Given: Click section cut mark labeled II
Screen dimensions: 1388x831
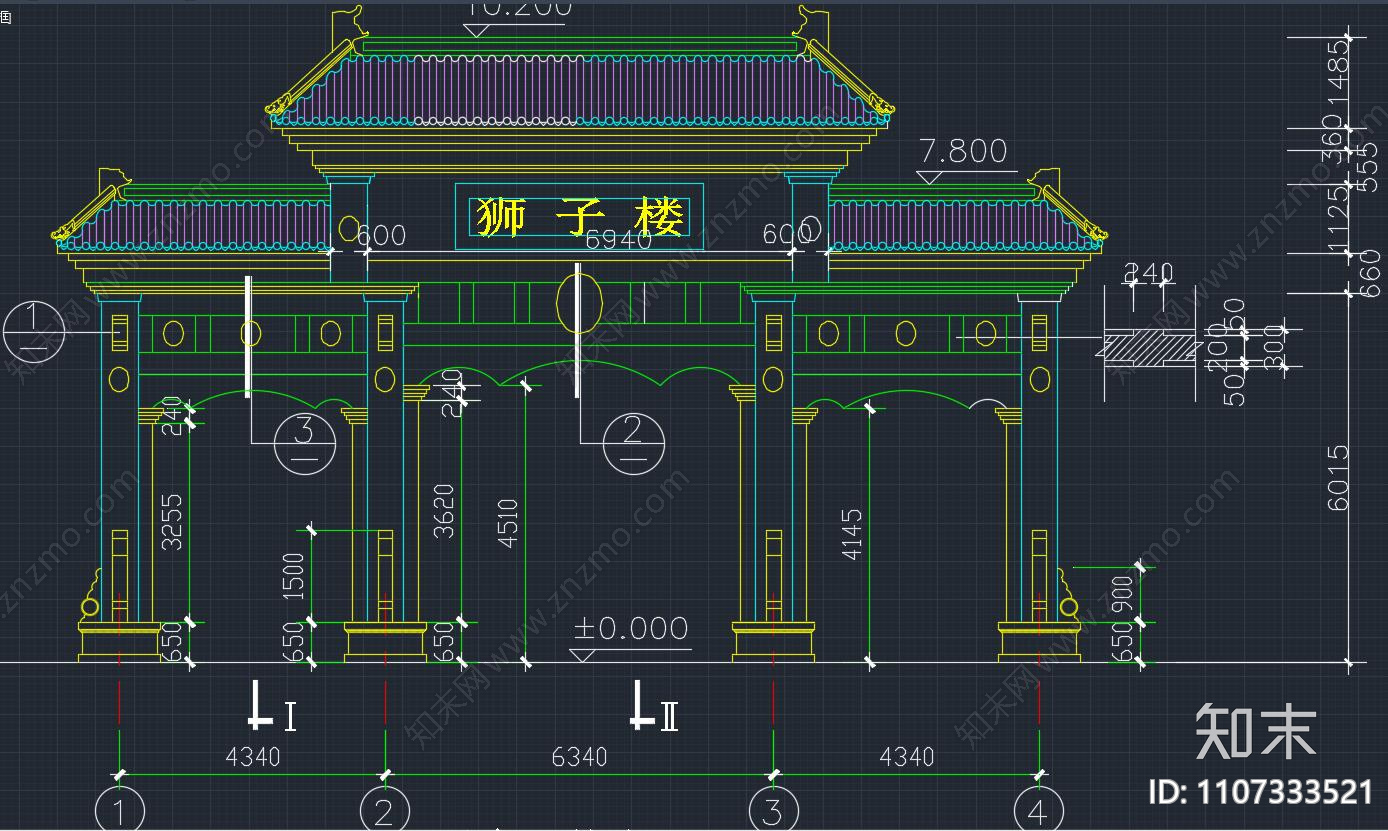Looking at the screenshot, I should [655, 705].
